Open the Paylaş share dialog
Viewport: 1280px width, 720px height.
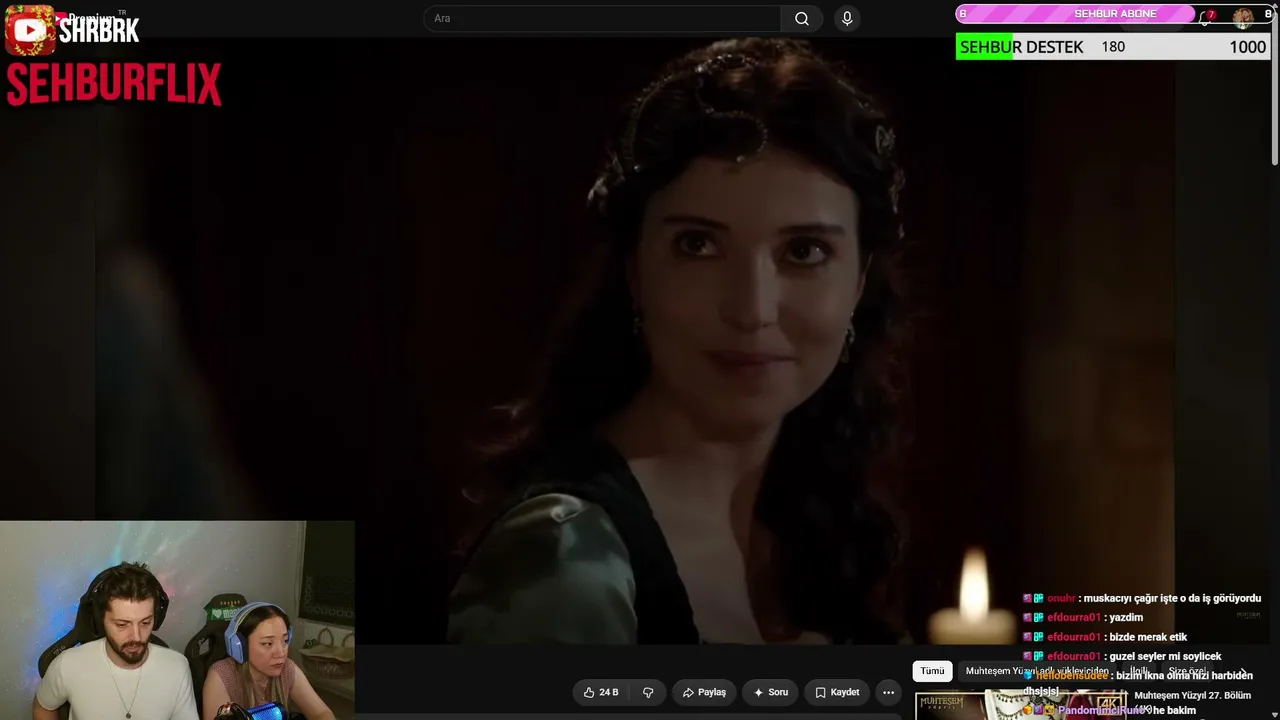704,692
